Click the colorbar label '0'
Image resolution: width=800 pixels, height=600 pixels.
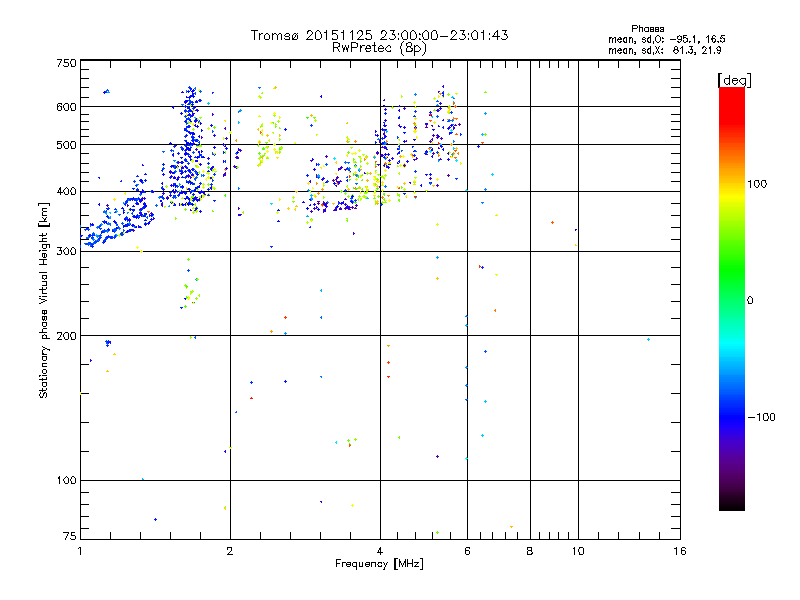pyautogui.click(x=750, y=301)
